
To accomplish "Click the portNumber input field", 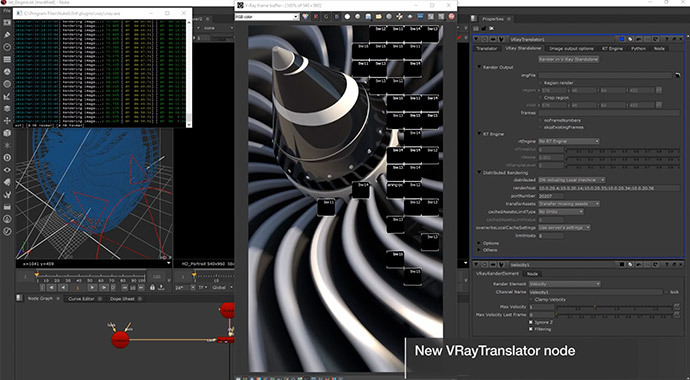I will coord(551,196).
